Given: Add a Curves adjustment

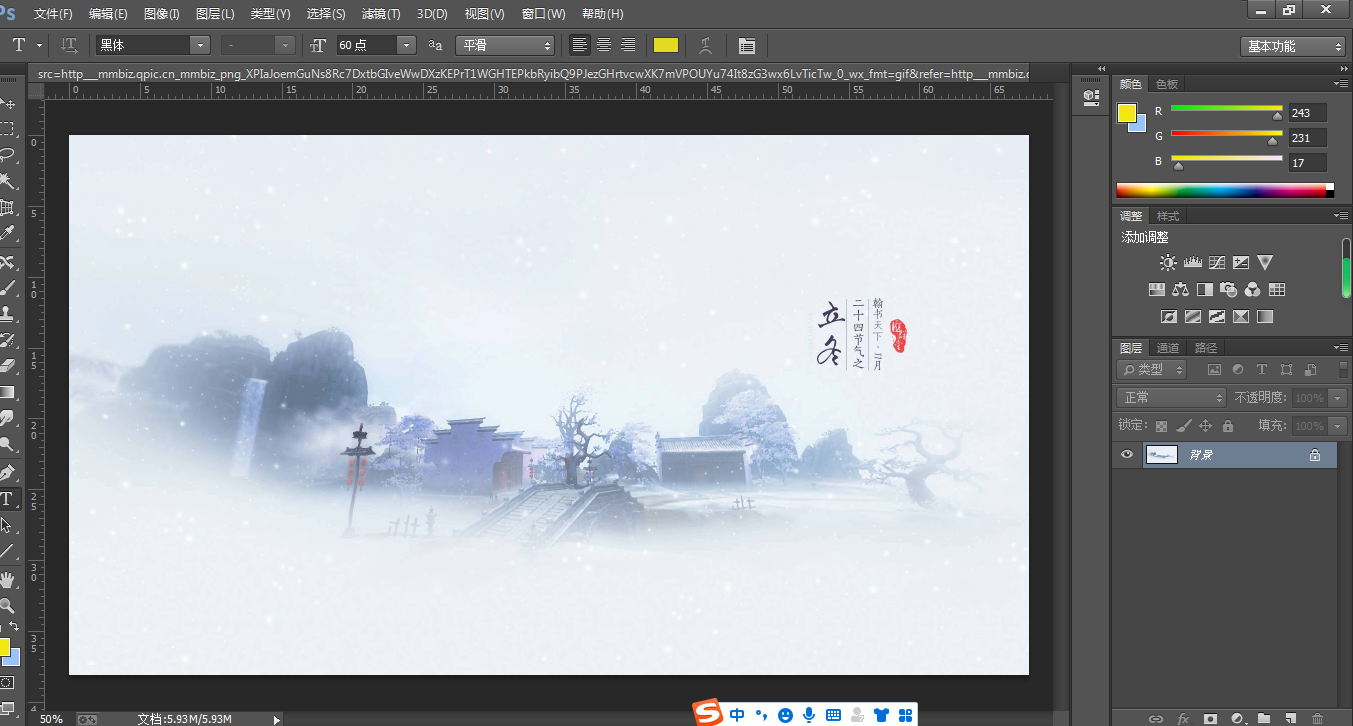Looking at the screenshot, I should pyautogui.click(x=1217, y=263).
